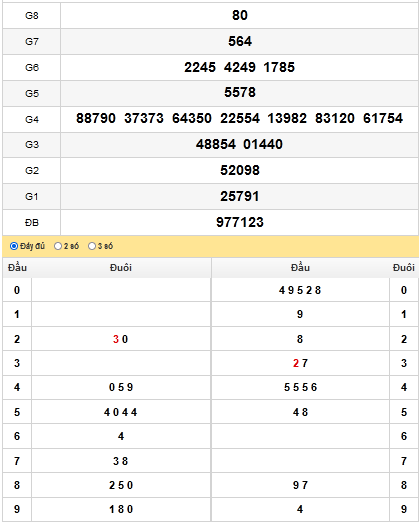Click head values '9 7' for tail 8
This screenshot has height=523, width=419.
point(300,485)
